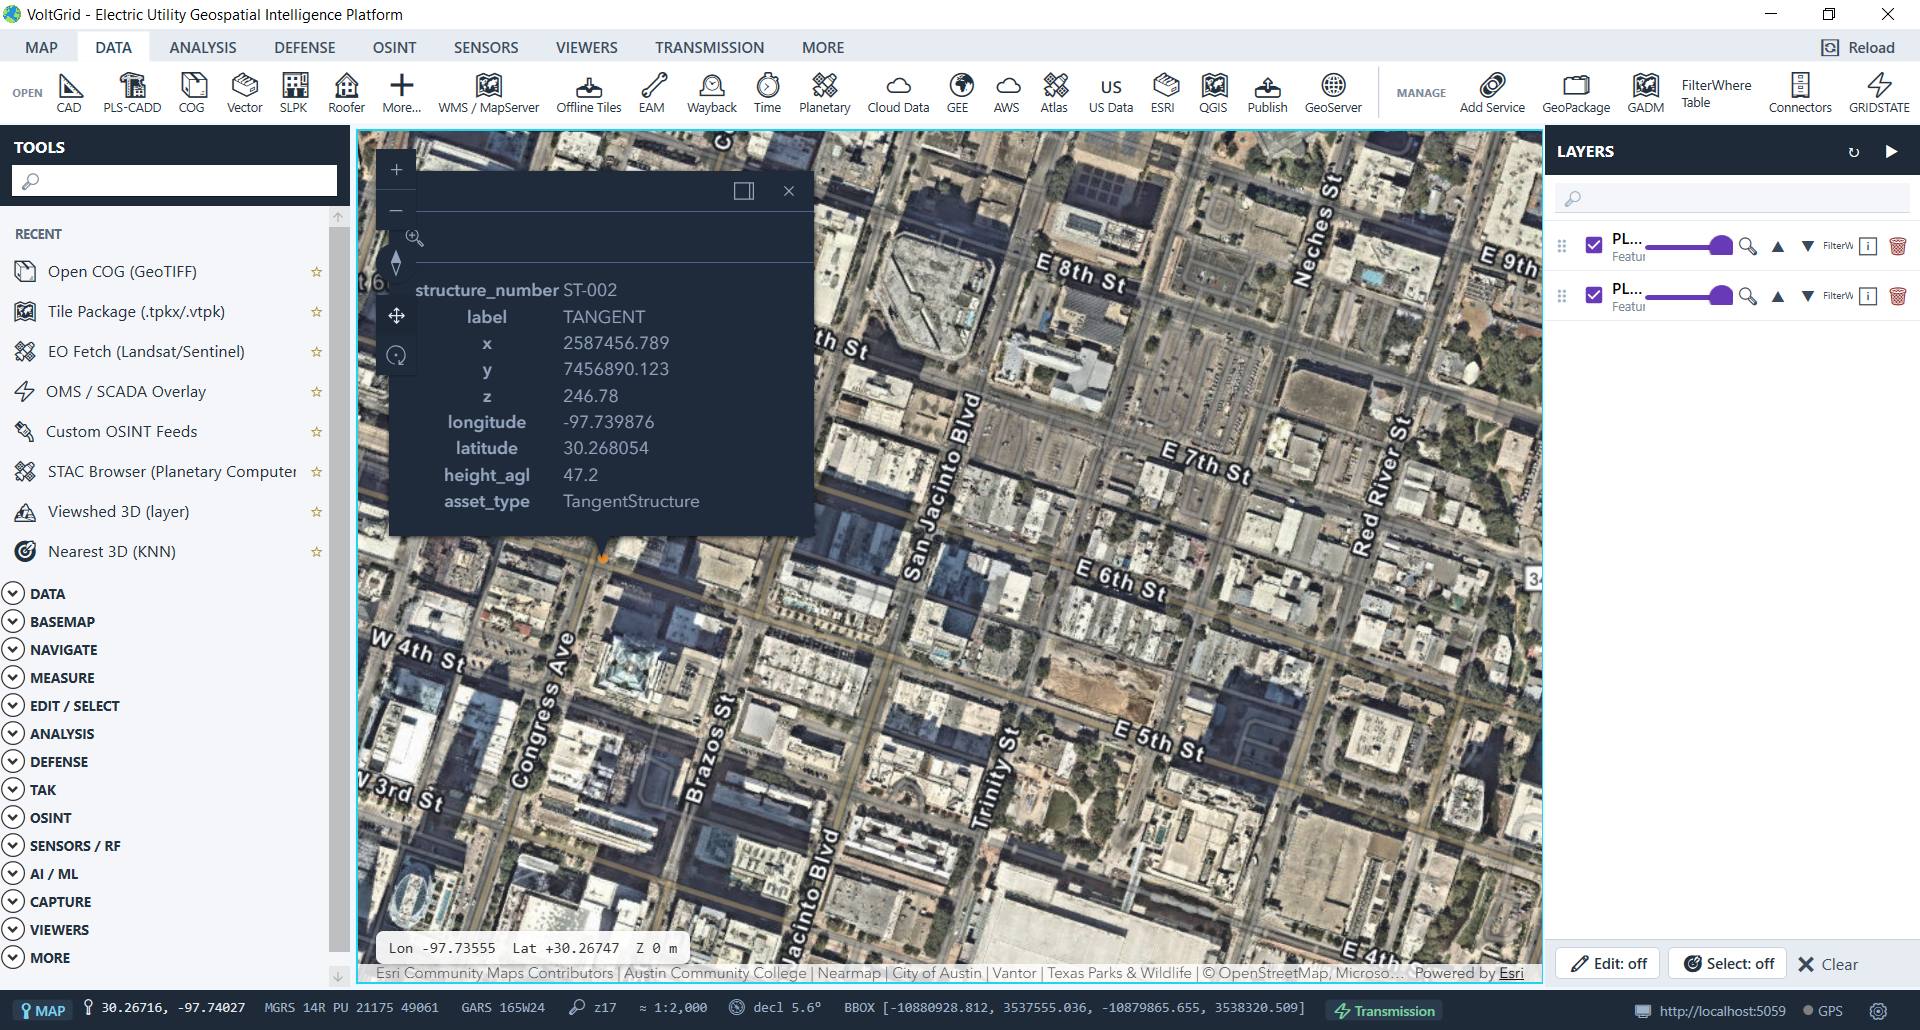The height and width of the screenshot is (1030, 1920).
Task: Open the GeoServer tool
Action: (1334, 93)
